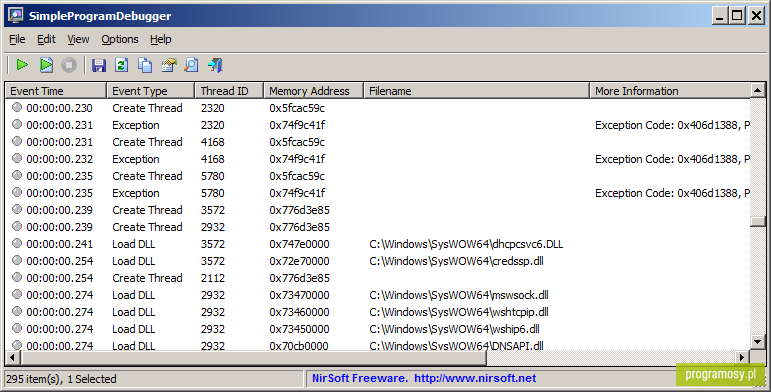
Task: Click the '295 item(s), 1 Selected' status text
Action: pyautogui.click(x=61, y=379)
